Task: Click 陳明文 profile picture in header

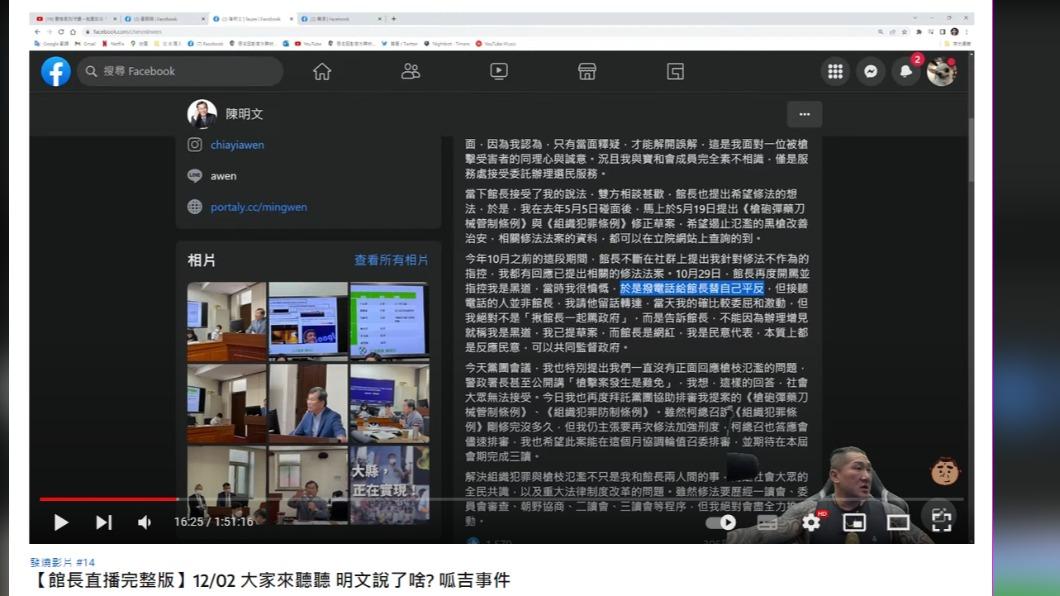Action: (202, 114)
